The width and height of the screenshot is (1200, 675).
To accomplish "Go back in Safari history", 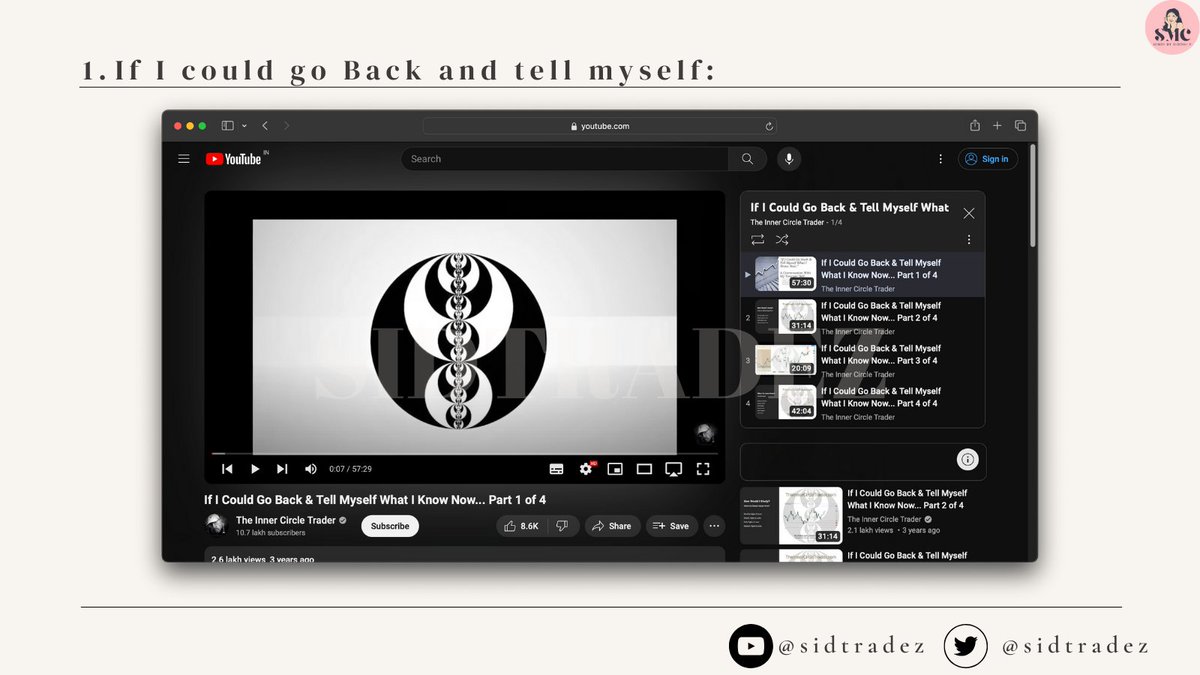I will (265, 126).
